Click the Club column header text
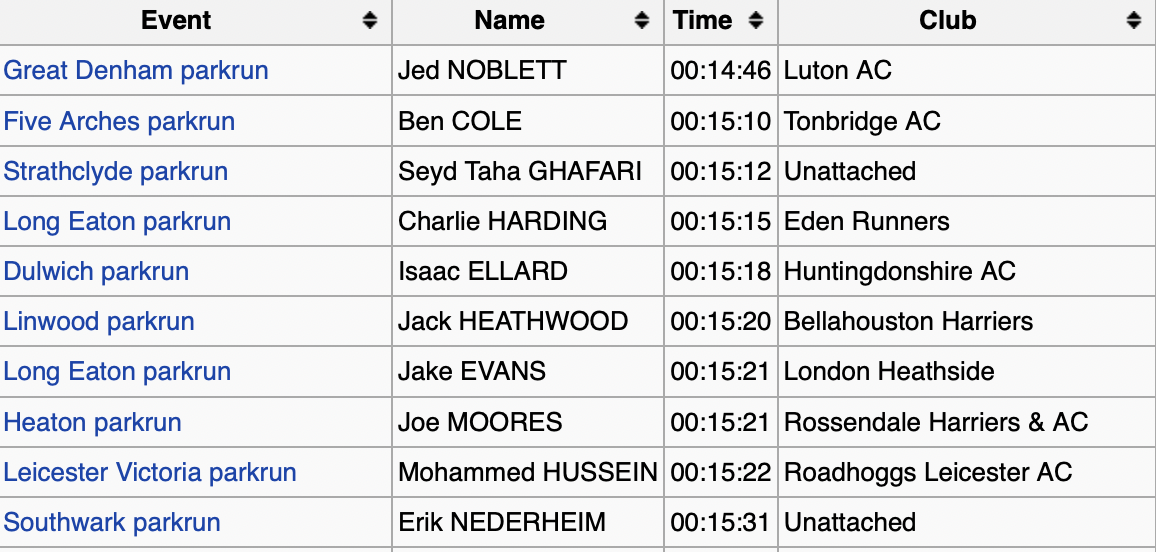This screenshot has width=1156, height=552. point(947,21)
